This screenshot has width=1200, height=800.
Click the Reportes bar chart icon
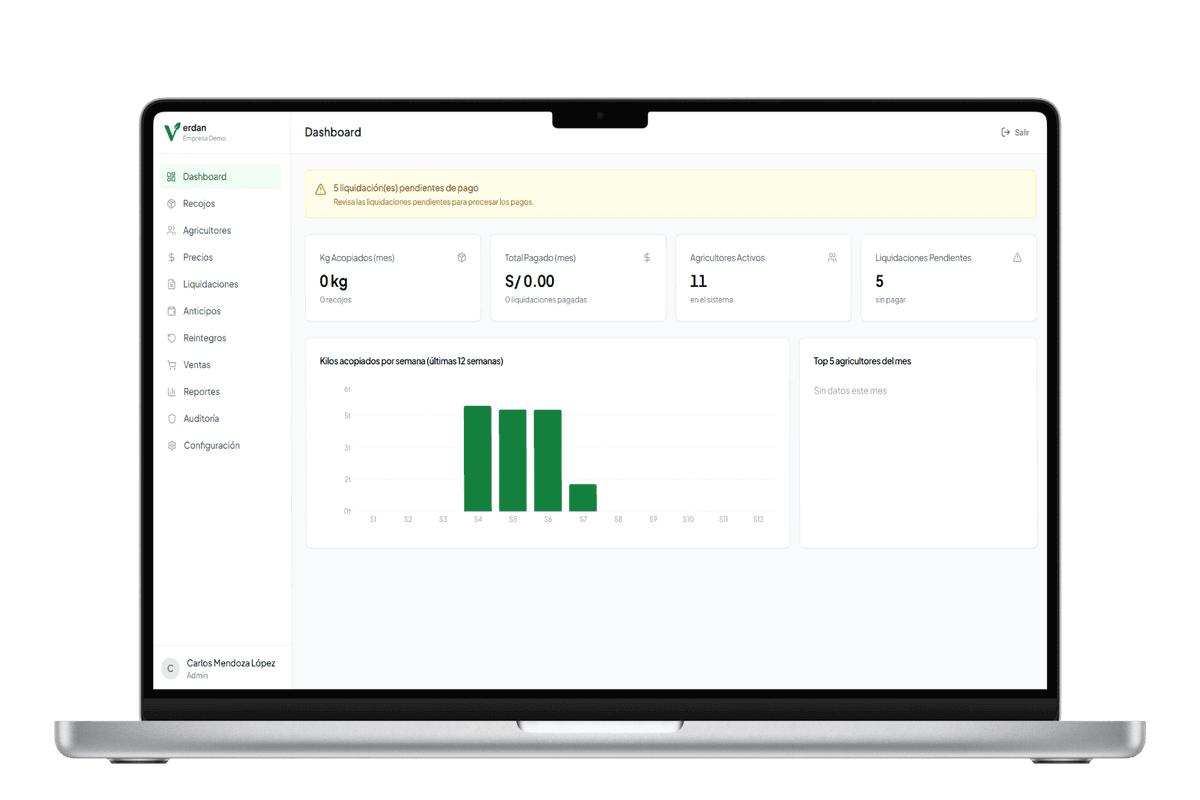coord(171,392)
